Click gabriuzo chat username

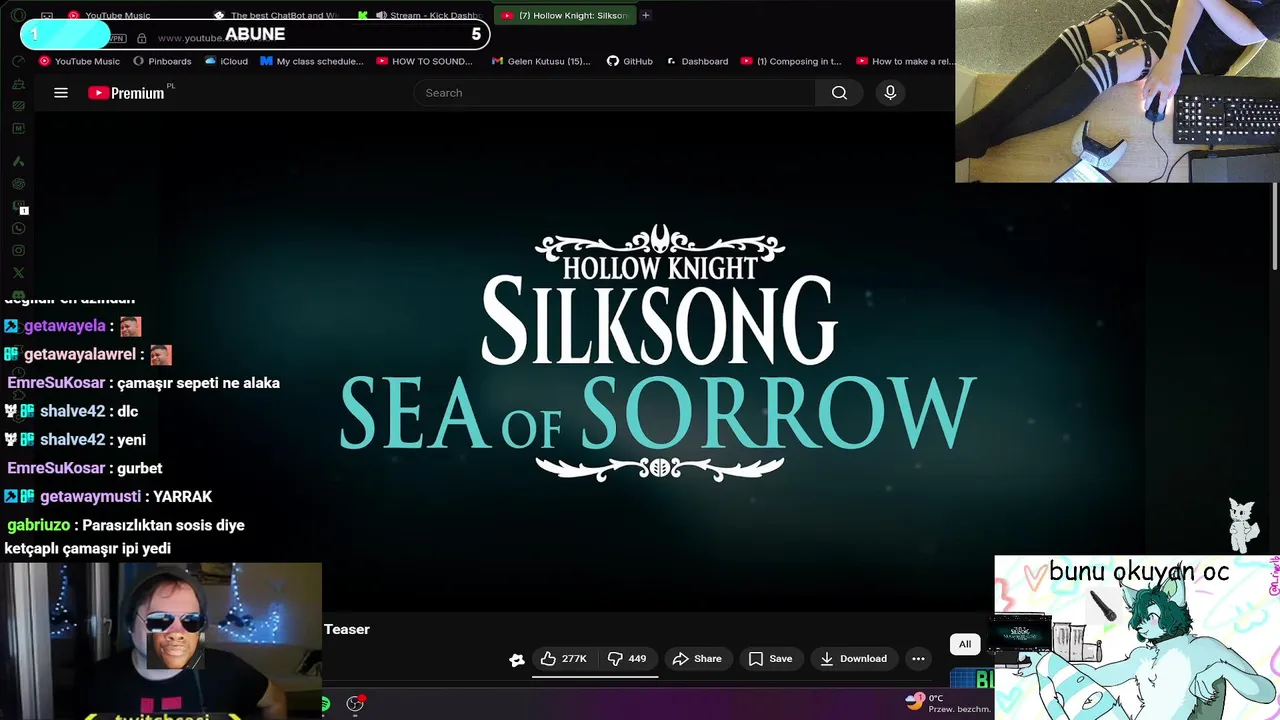click(39, 525)
